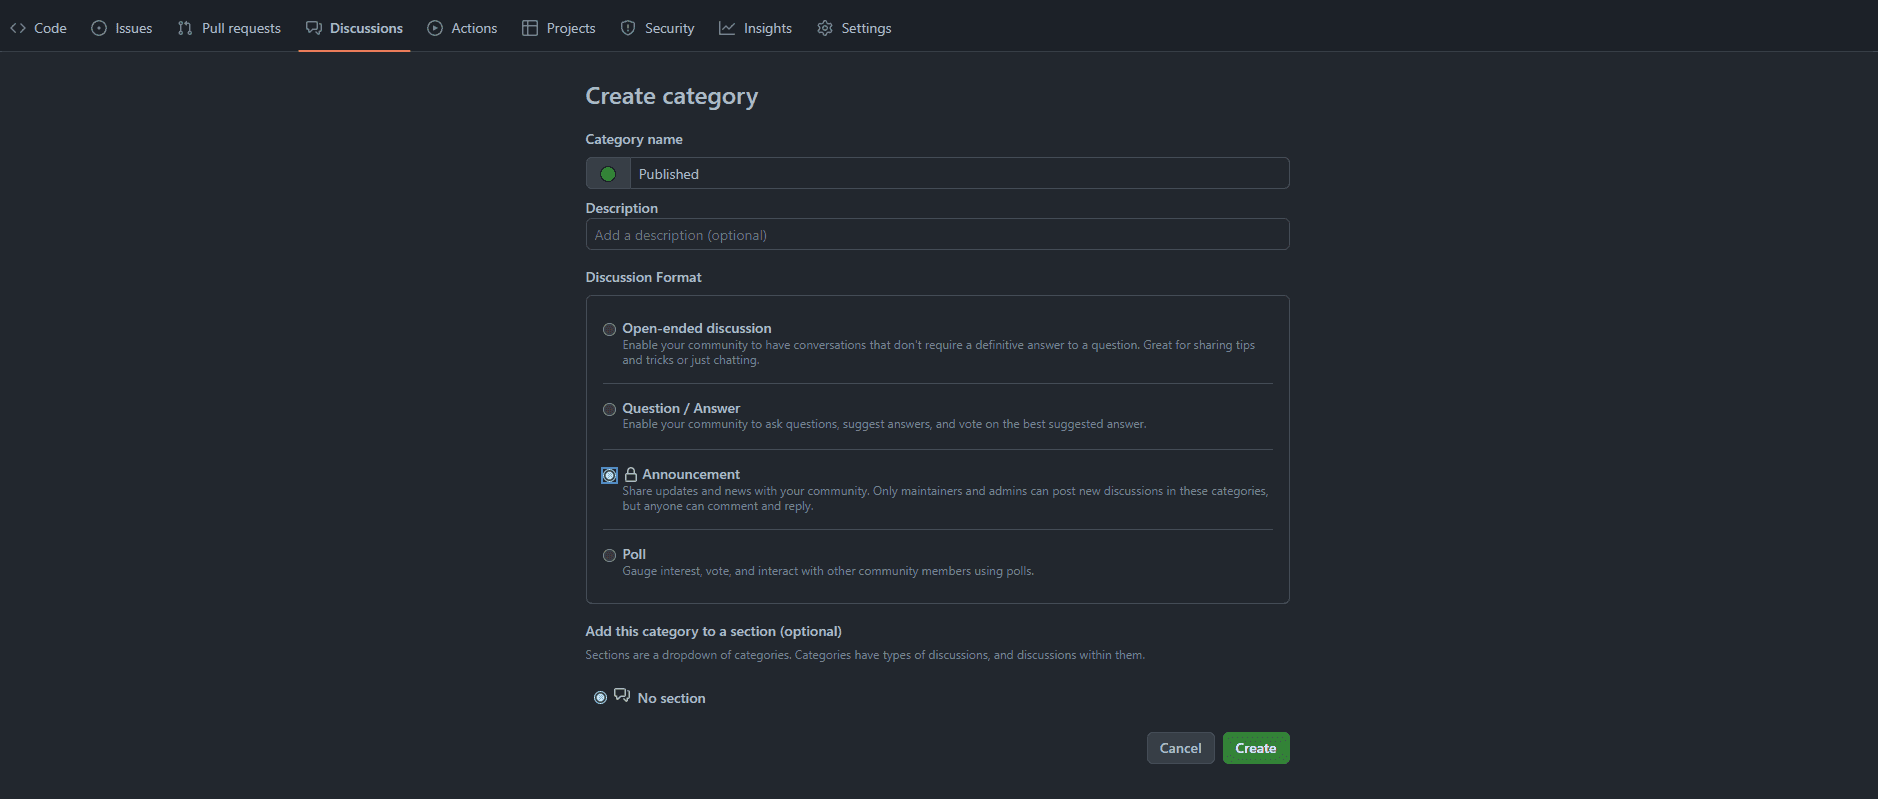This screenshot has height=799, width=1878.
Task: Click the Actions play icon
Action: click(435, 28)
